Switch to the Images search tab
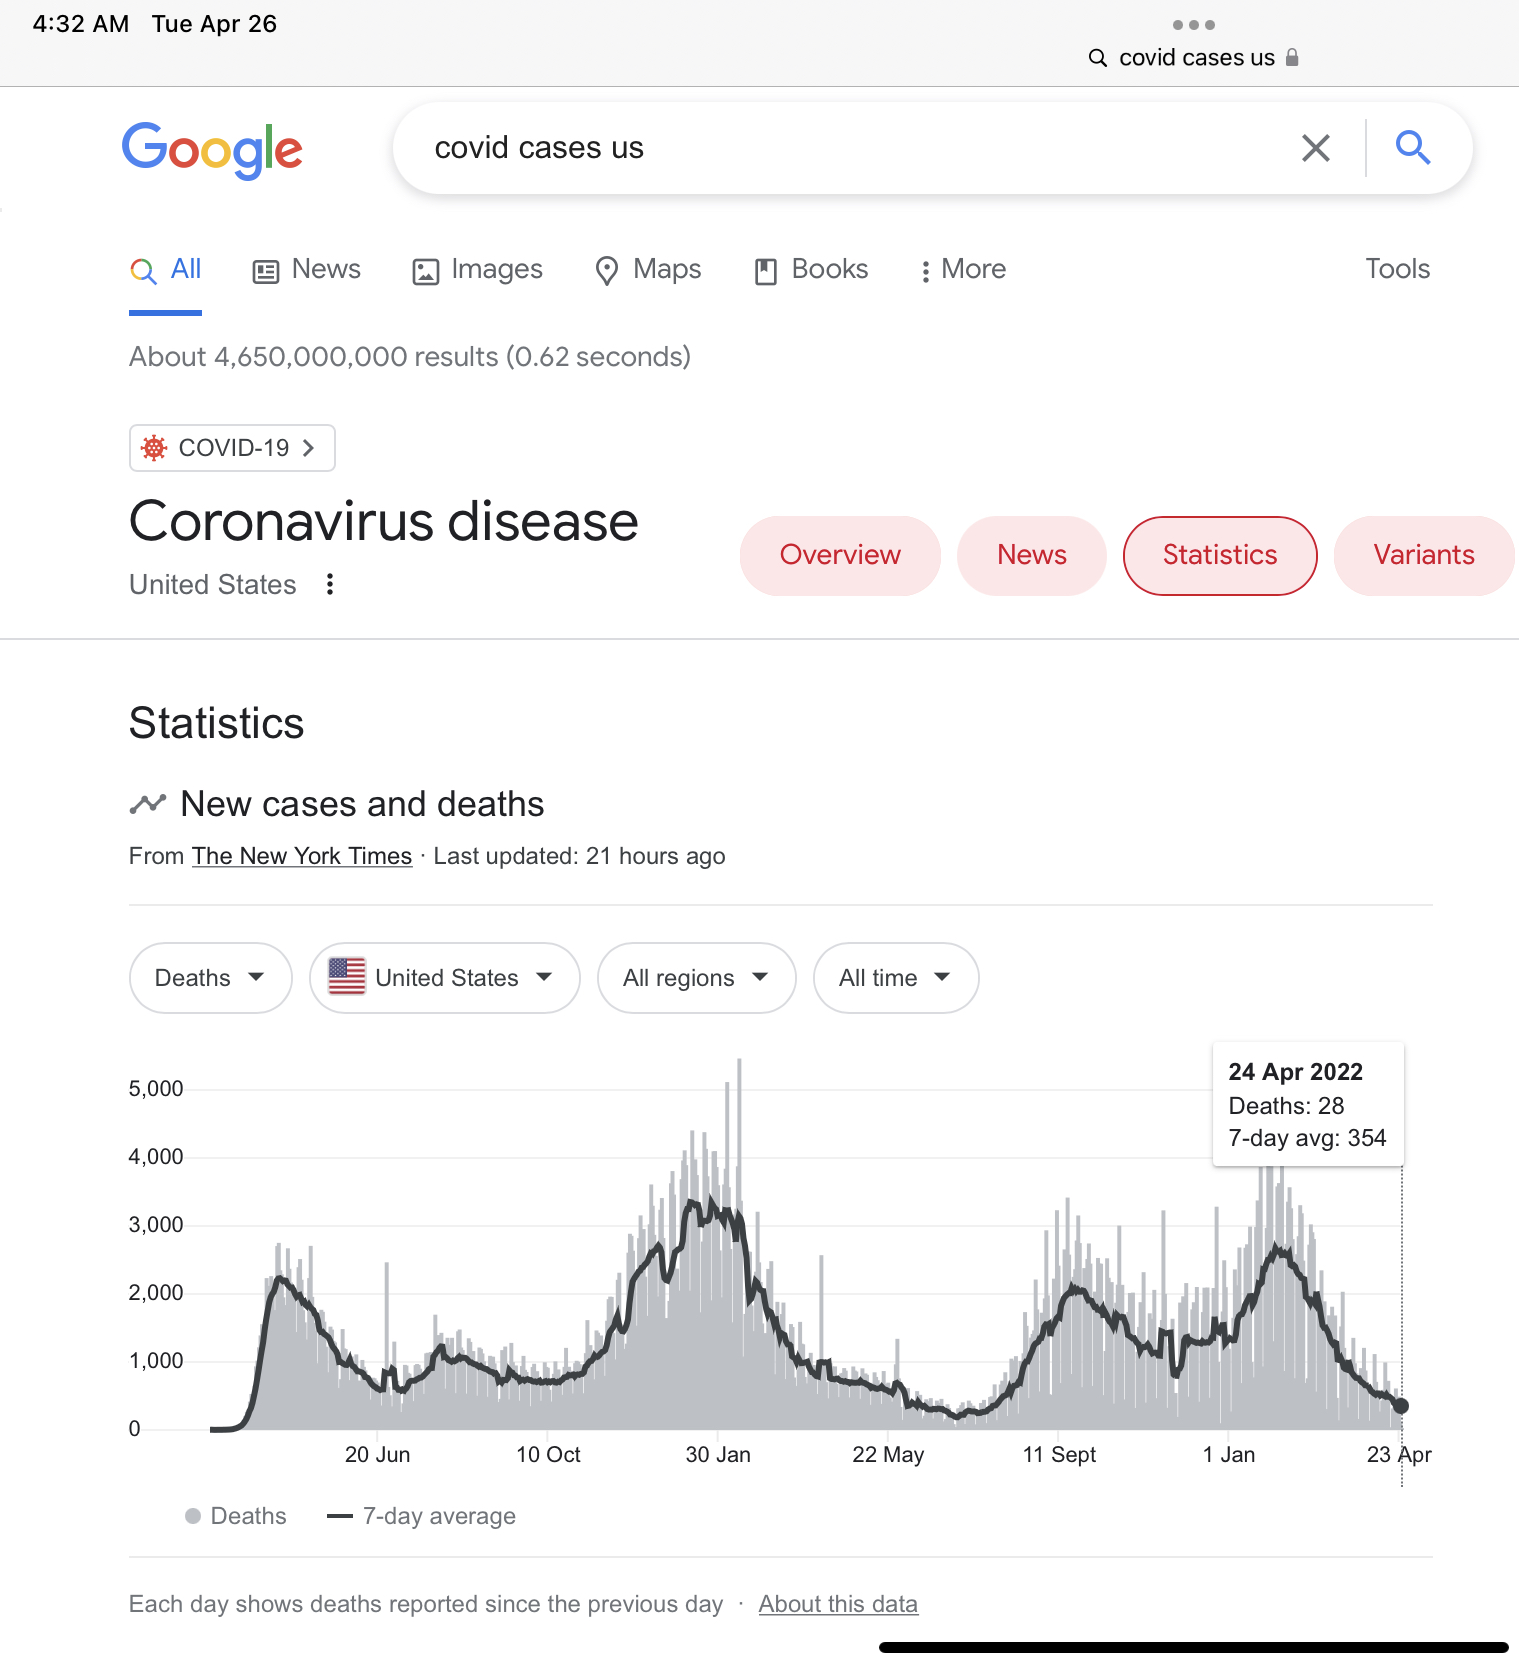This screenshot has height=1668, width=1519. point(478,270)
